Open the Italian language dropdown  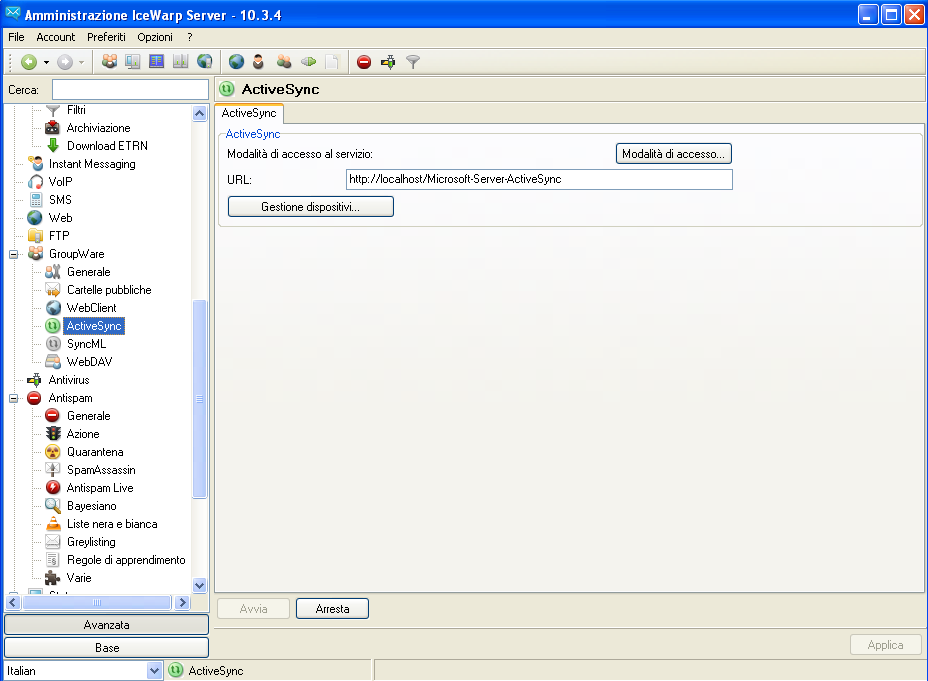coord(154,671)
